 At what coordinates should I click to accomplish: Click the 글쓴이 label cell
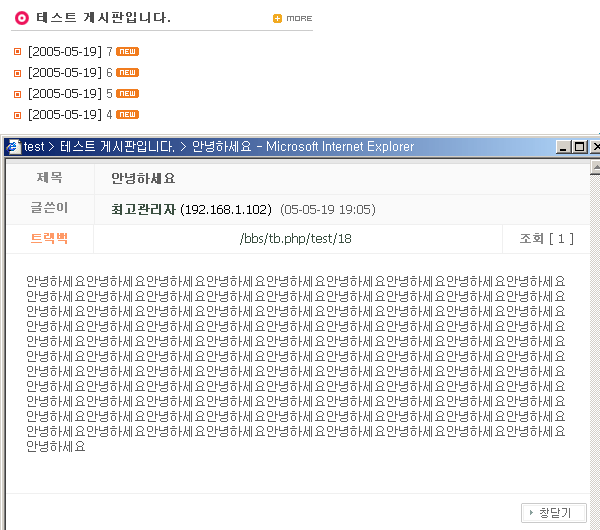pos(49,208)
